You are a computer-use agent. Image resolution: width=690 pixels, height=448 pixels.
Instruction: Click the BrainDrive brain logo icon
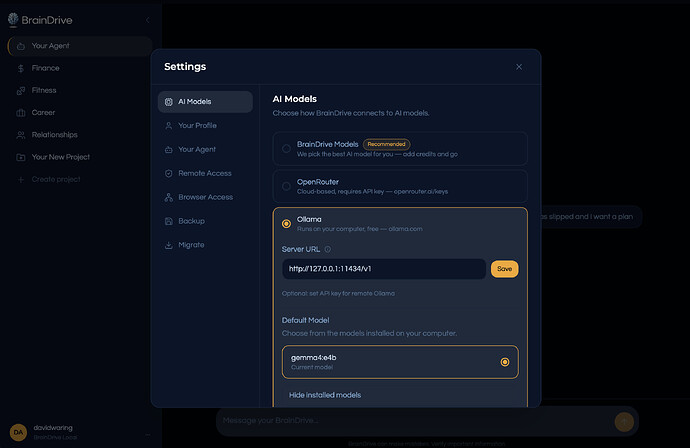(x=13, y=19)
